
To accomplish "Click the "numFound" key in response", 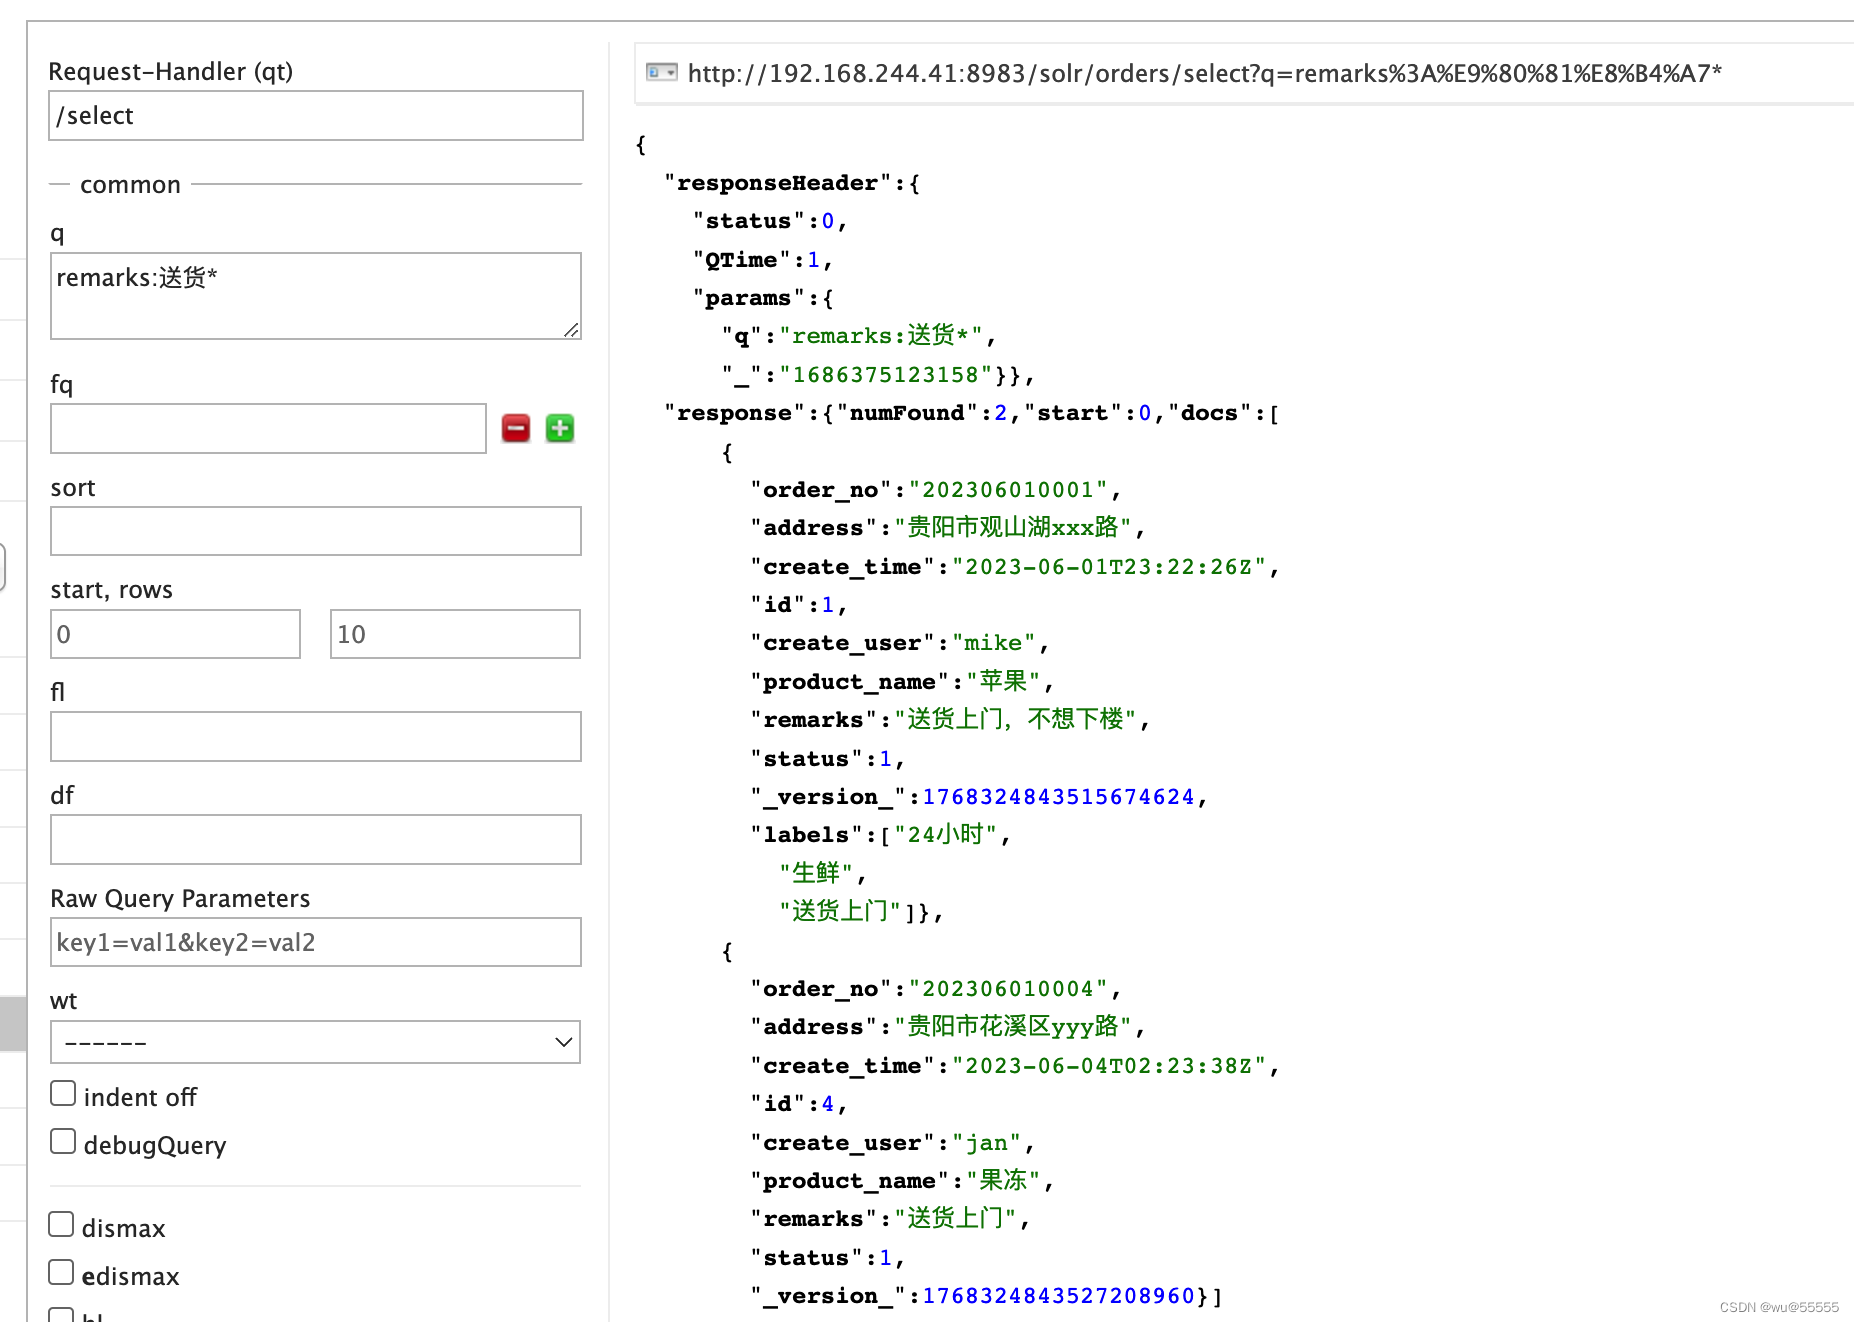I will pyautogui.click(x=907, y=413).
